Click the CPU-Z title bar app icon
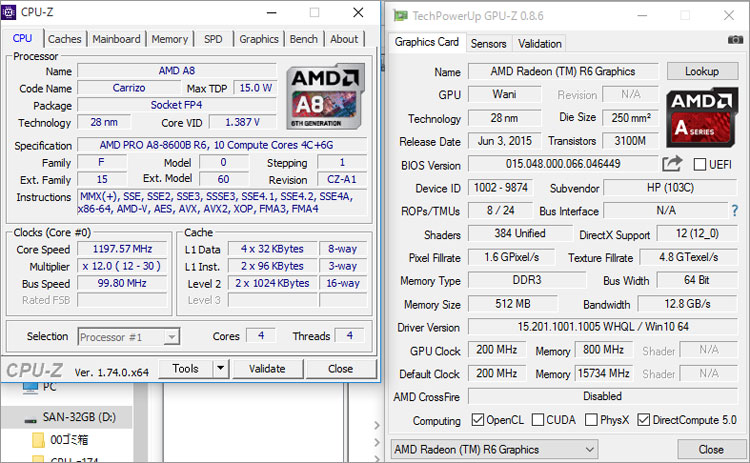The height and width of the screenshot is (463, 750). pos(9,12)
